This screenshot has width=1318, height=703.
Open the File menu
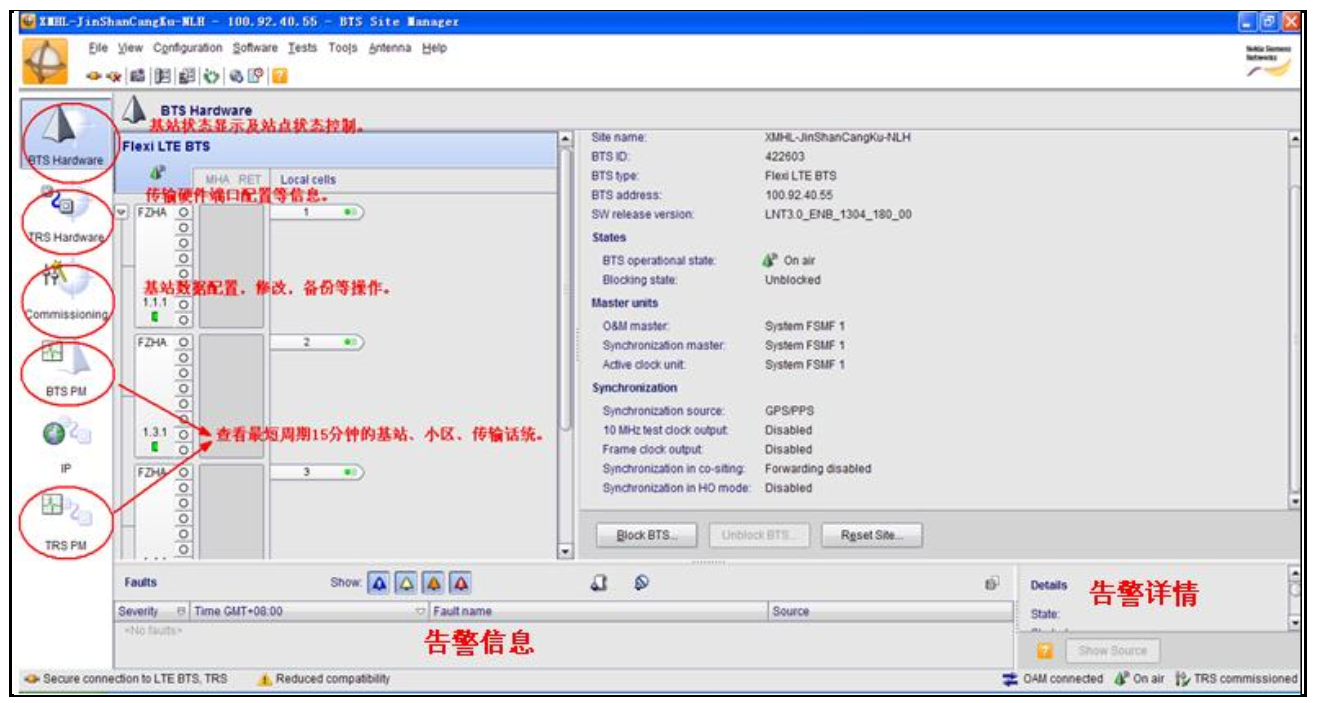pos(98,48)
